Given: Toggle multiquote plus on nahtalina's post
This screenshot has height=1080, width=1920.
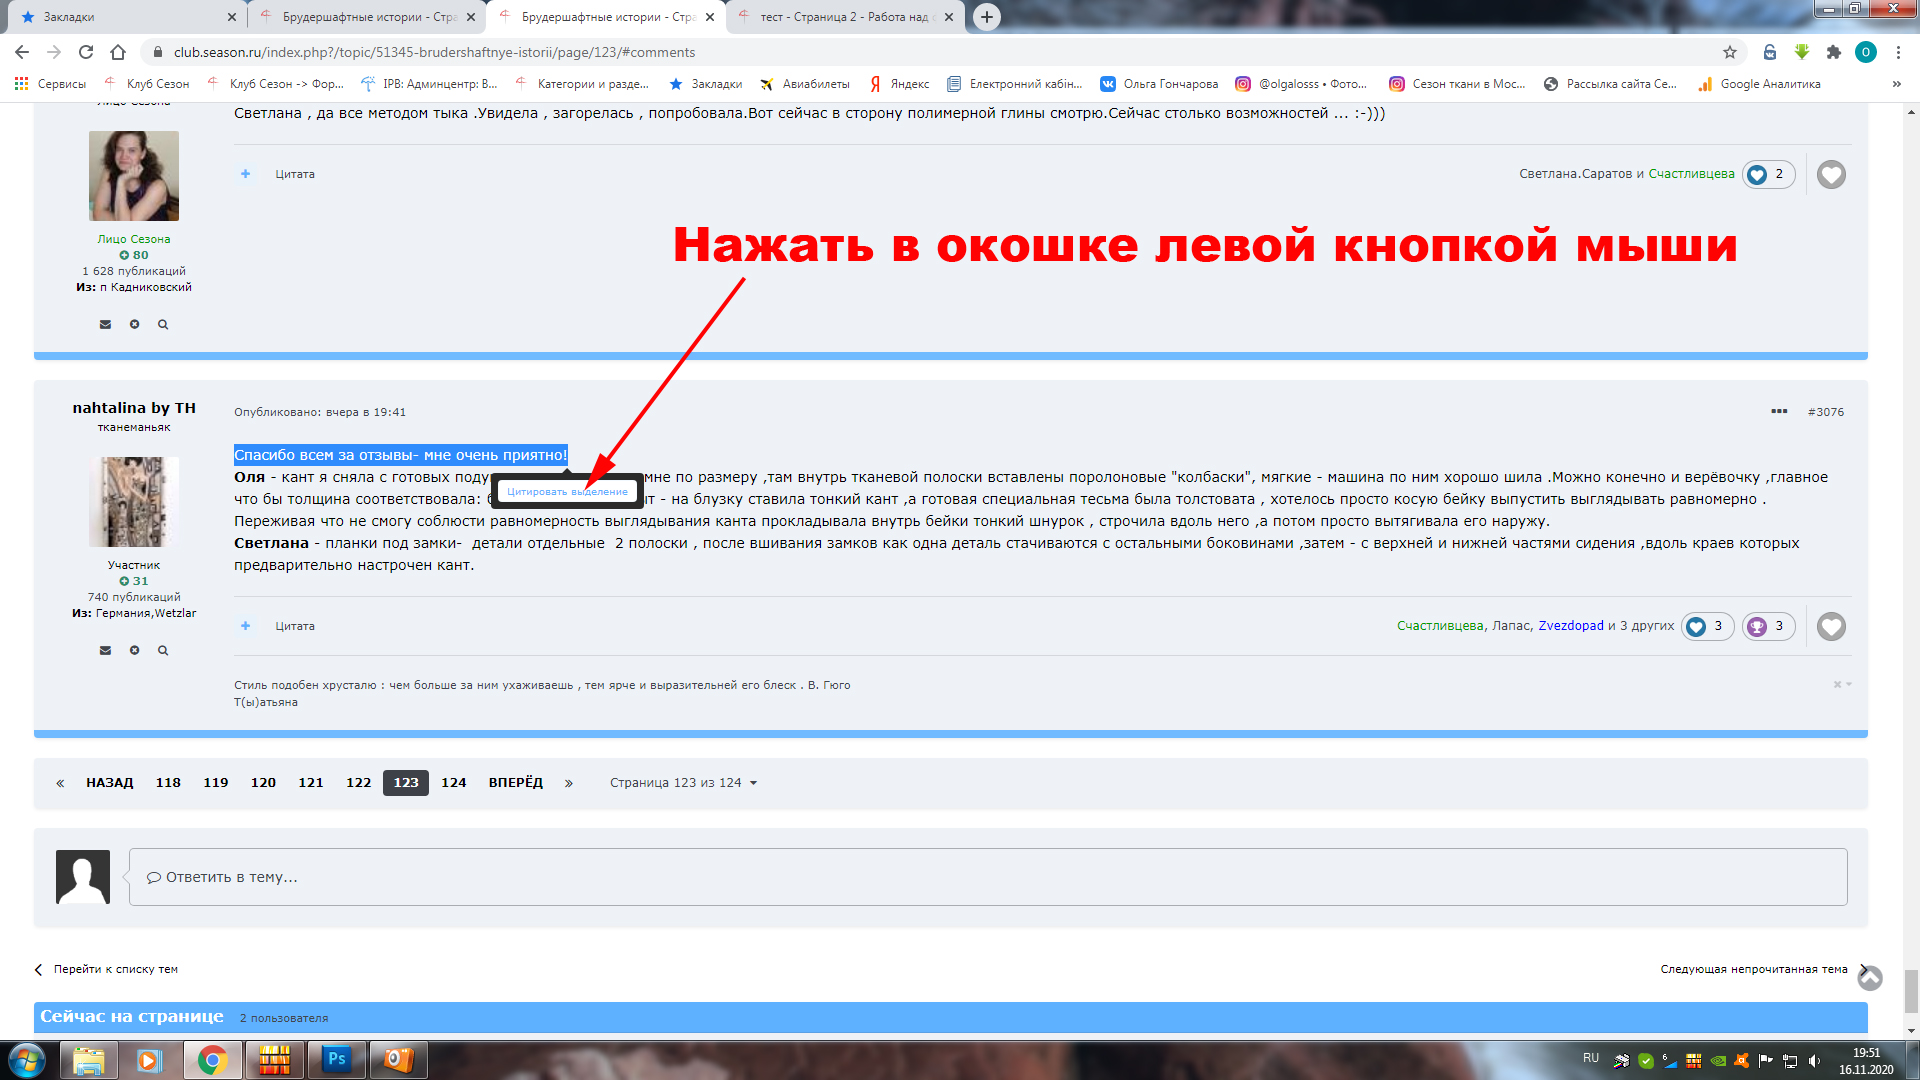Looking at the screenshot, I should (245, 626).
